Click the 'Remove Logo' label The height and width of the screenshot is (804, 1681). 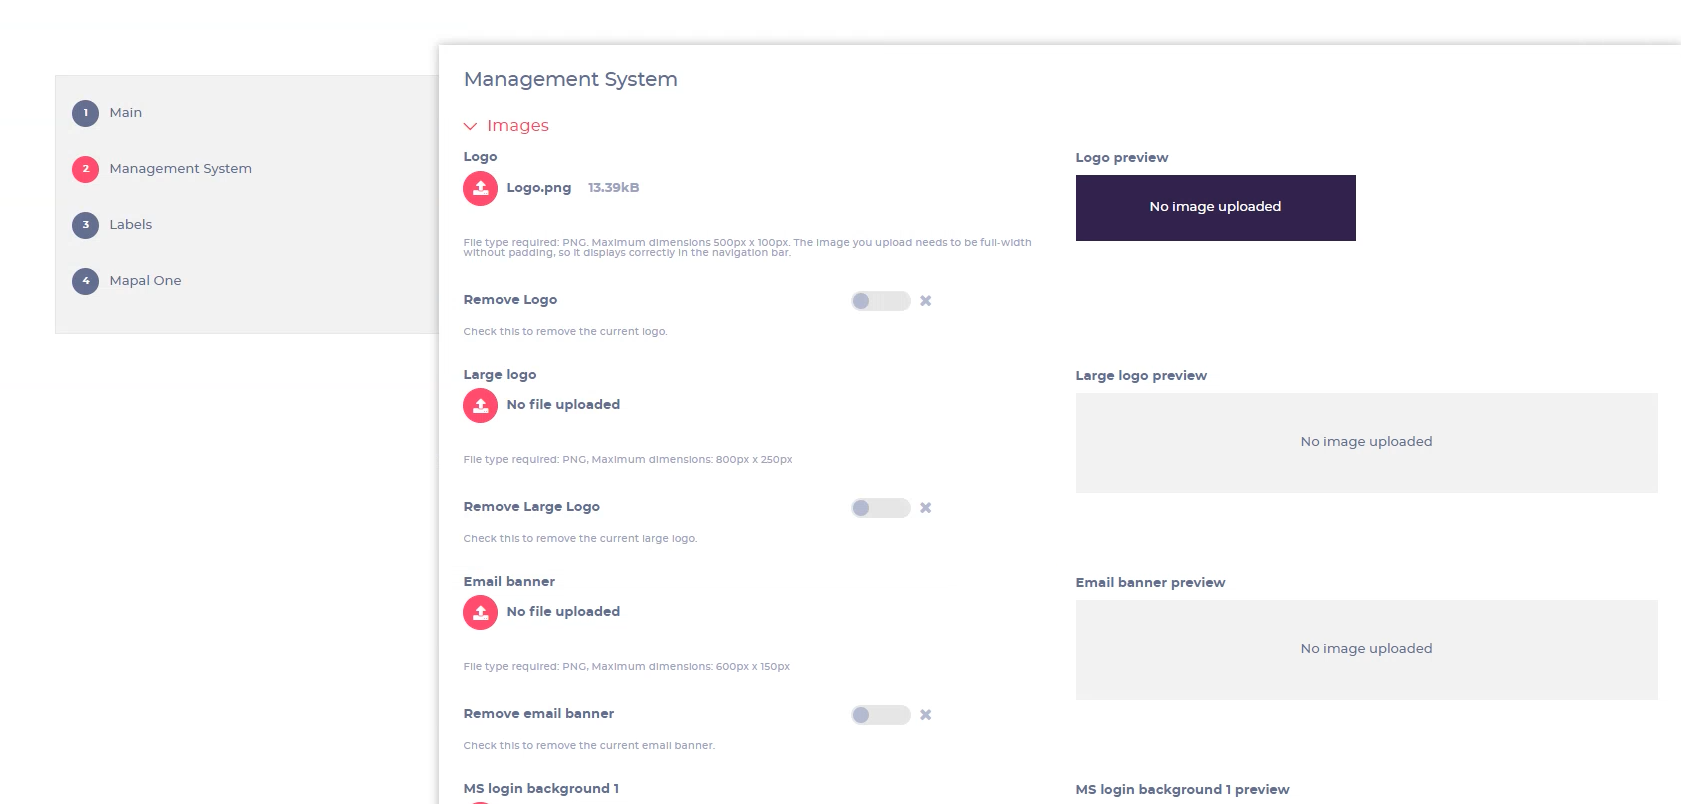click(x=510, y=300)
